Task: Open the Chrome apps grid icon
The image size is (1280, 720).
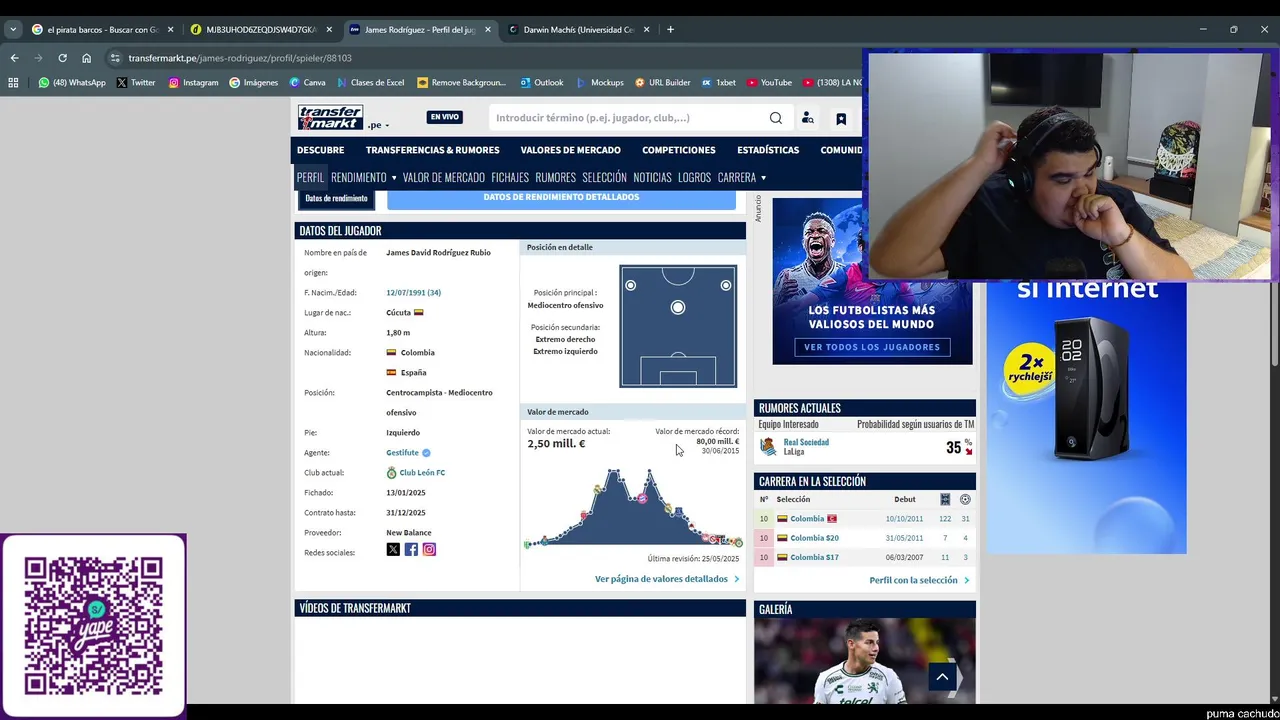Action: click(13, 83)
